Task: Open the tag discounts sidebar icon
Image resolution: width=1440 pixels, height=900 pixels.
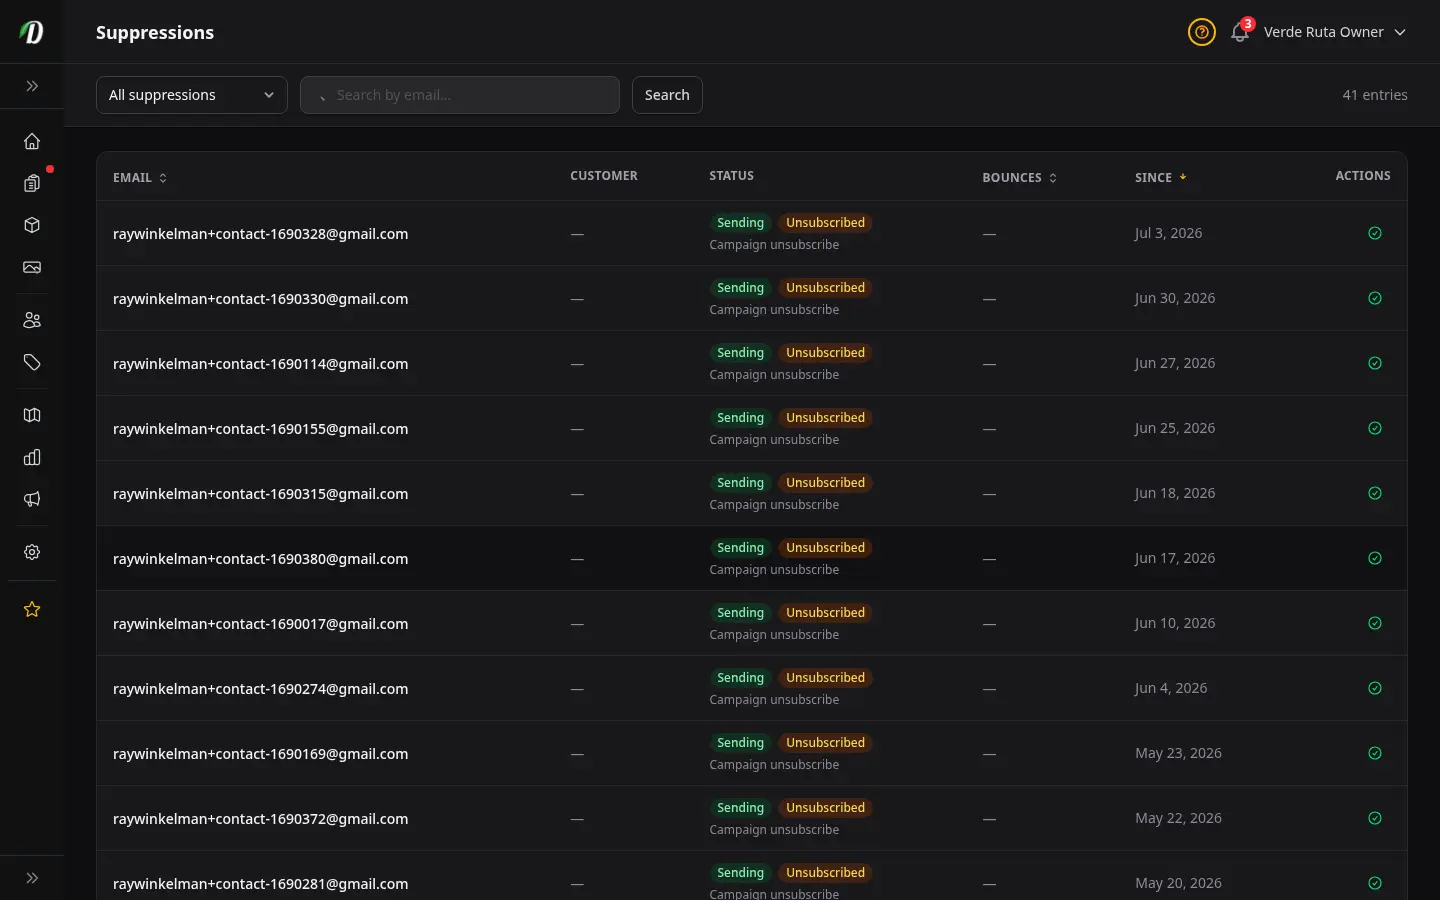Action: [32, 362]
